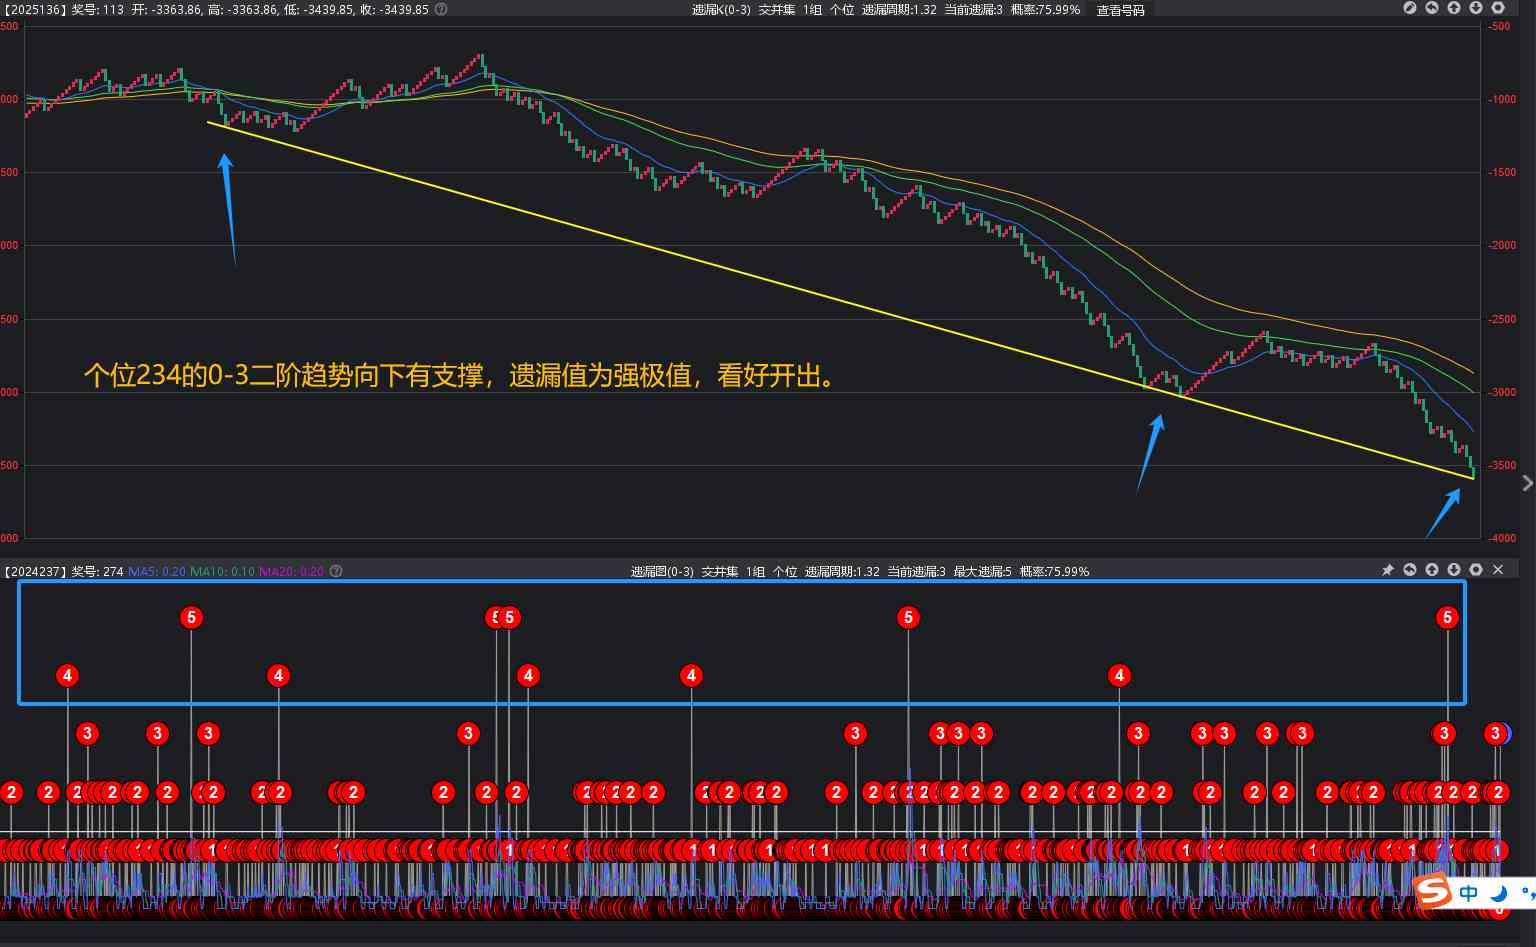Click the 【2025136】 period label in top header

[x=34, y=9]
